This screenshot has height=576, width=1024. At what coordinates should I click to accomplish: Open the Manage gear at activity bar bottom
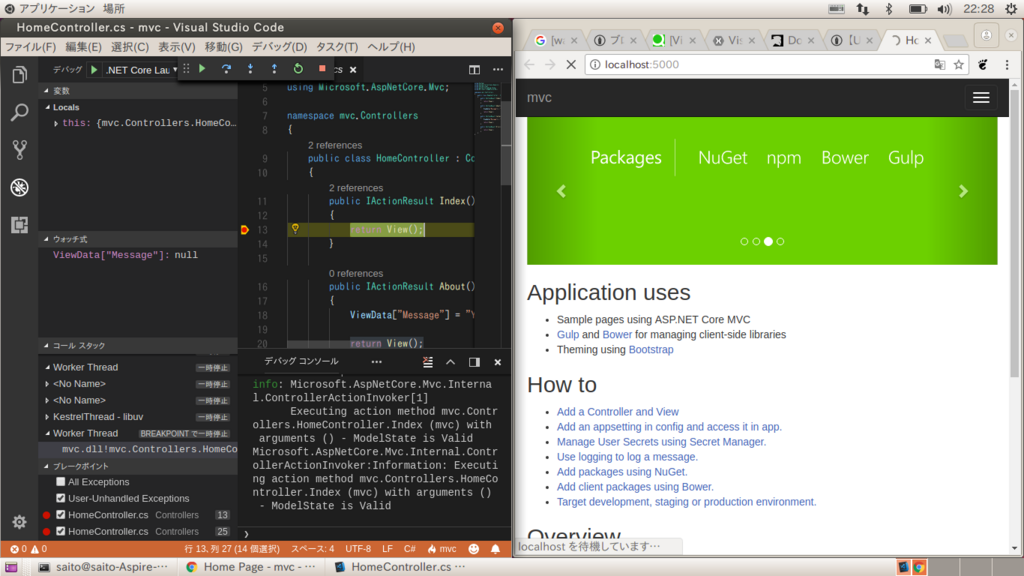pos(20,522)
